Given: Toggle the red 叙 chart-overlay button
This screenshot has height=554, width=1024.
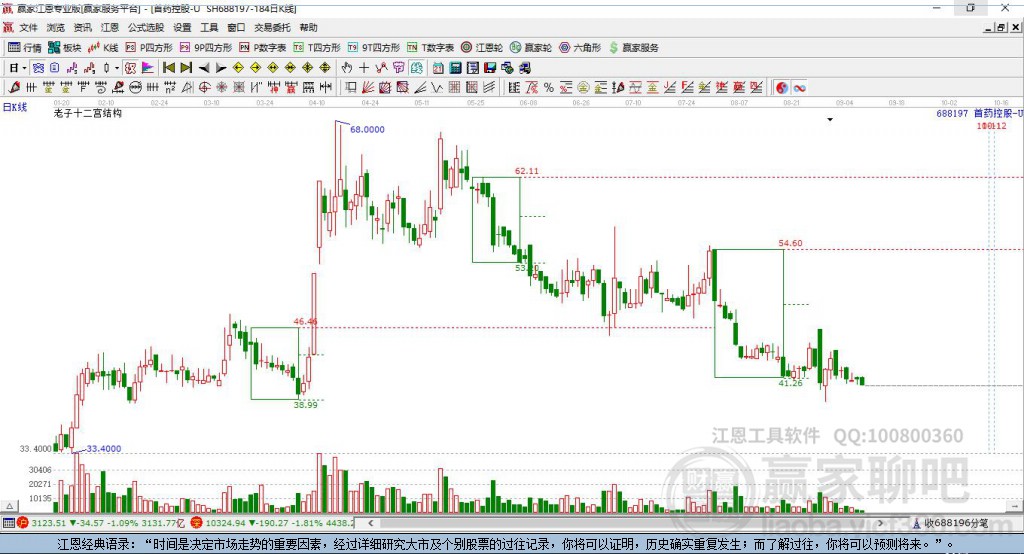Looking at the screenshot, I should coord(131,68).
